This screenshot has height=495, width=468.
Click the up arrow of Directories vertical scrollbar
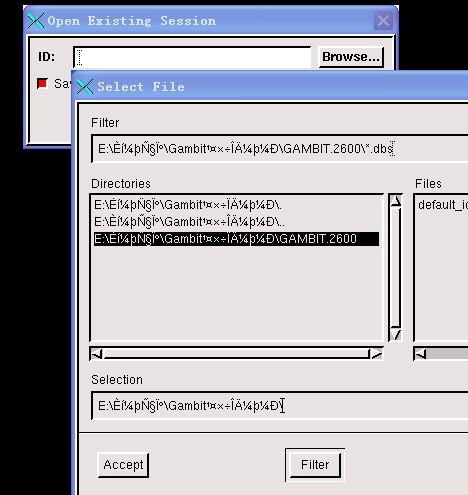tap(396, 201)
